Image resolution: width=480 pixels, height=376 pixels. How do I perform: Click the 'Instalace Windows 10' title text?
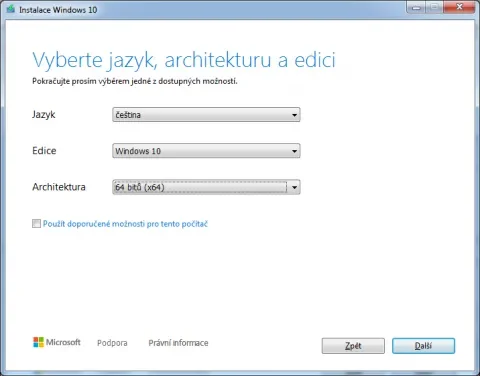[58, 10]
